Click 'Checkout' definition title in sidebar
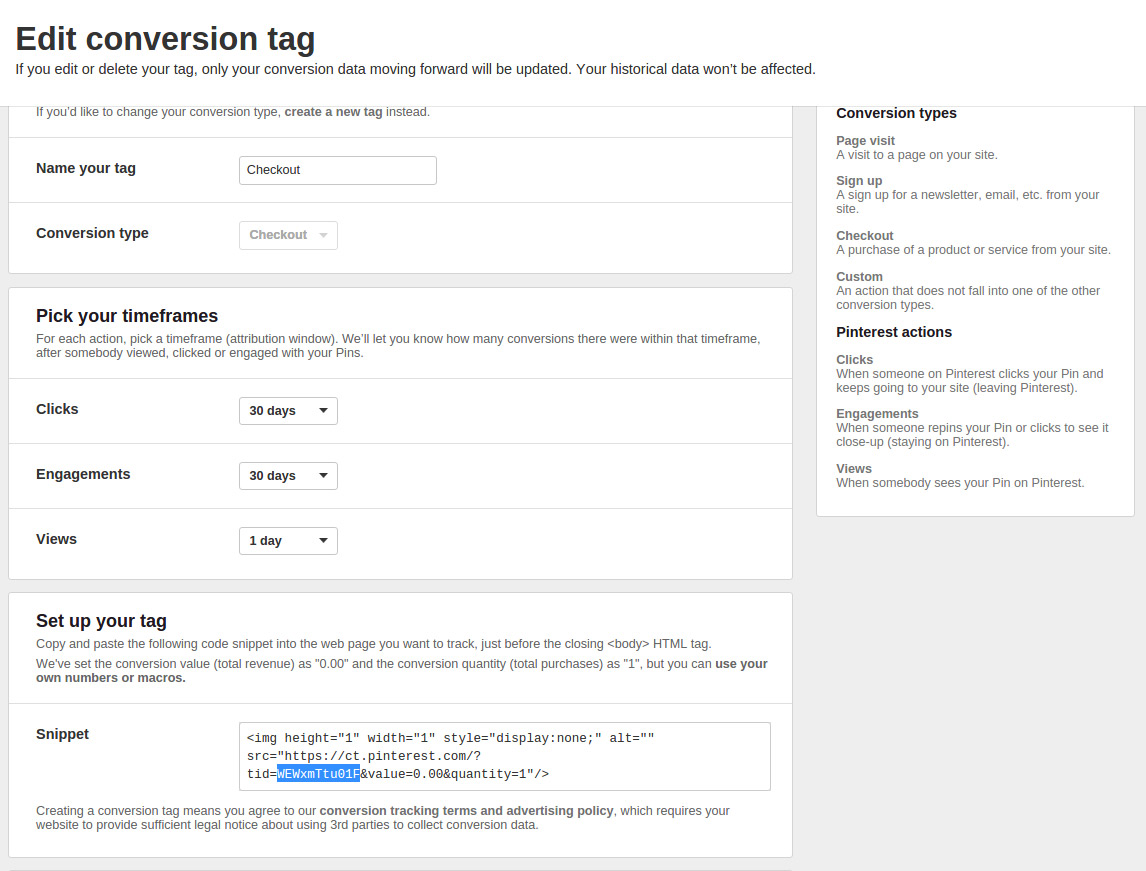This screenshot has height=871, width=1146. pyautogui.click(x=865, y=235)
